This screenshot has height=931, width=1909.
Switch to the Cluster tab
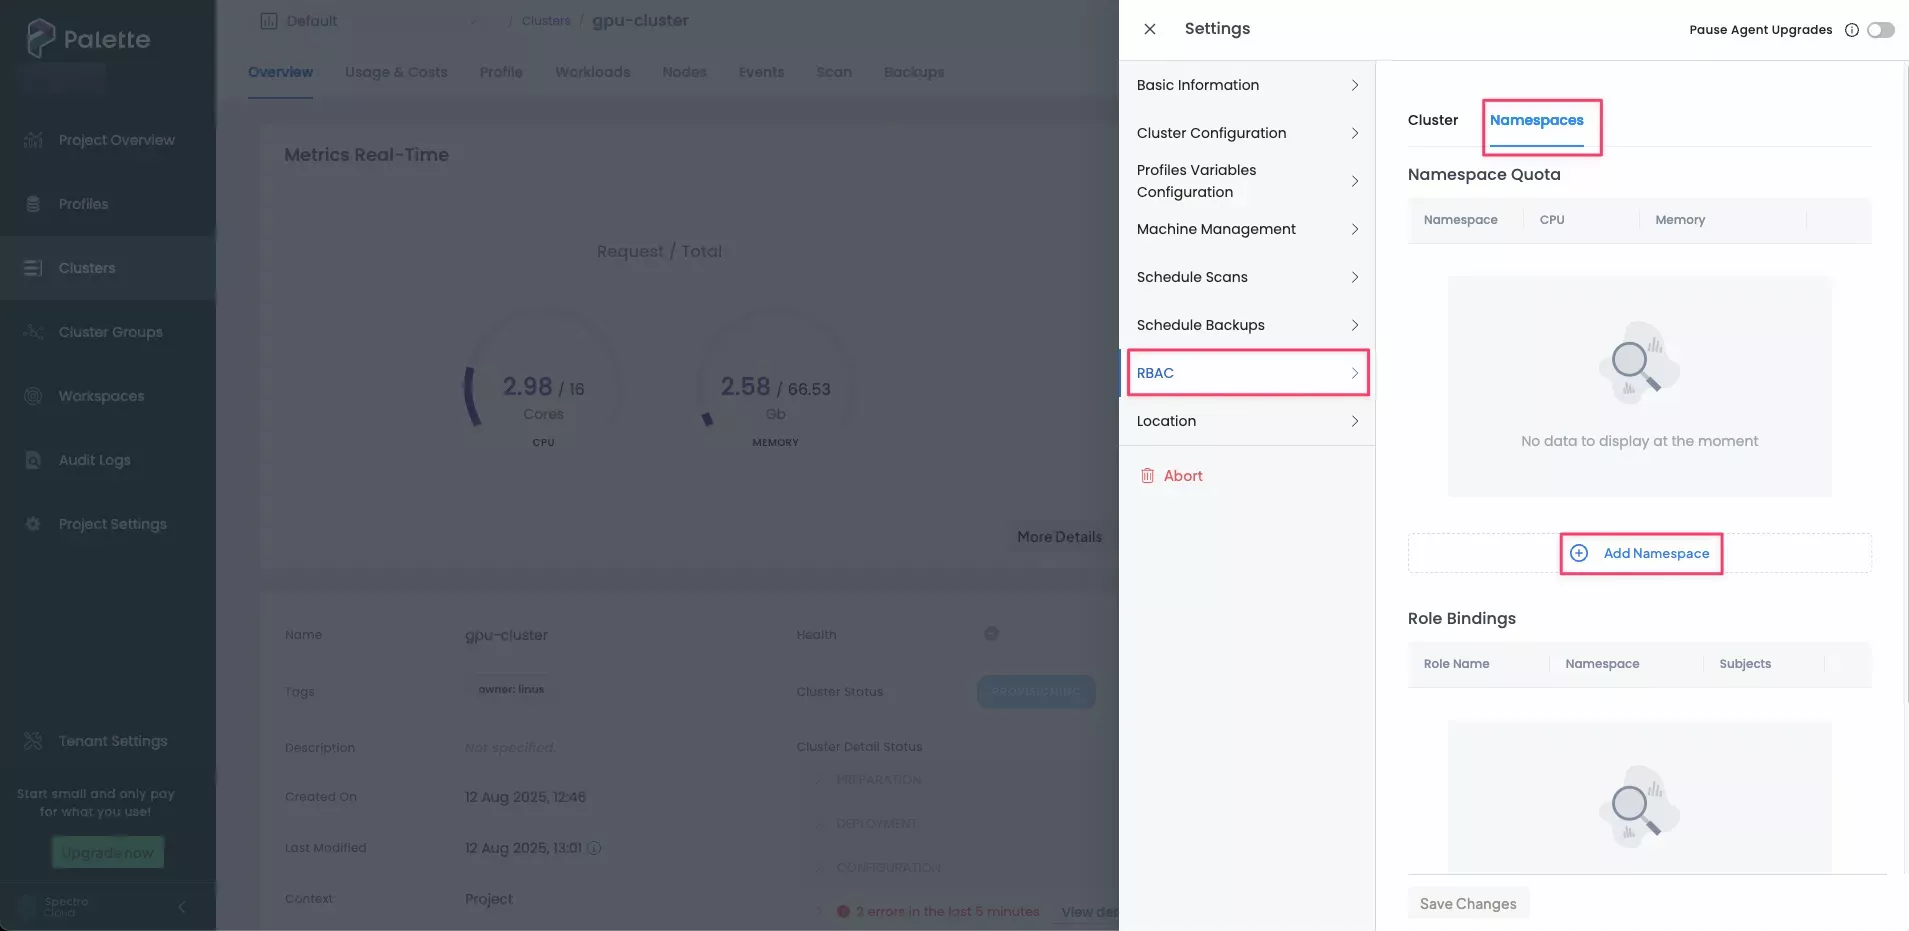pos(1432,120)
